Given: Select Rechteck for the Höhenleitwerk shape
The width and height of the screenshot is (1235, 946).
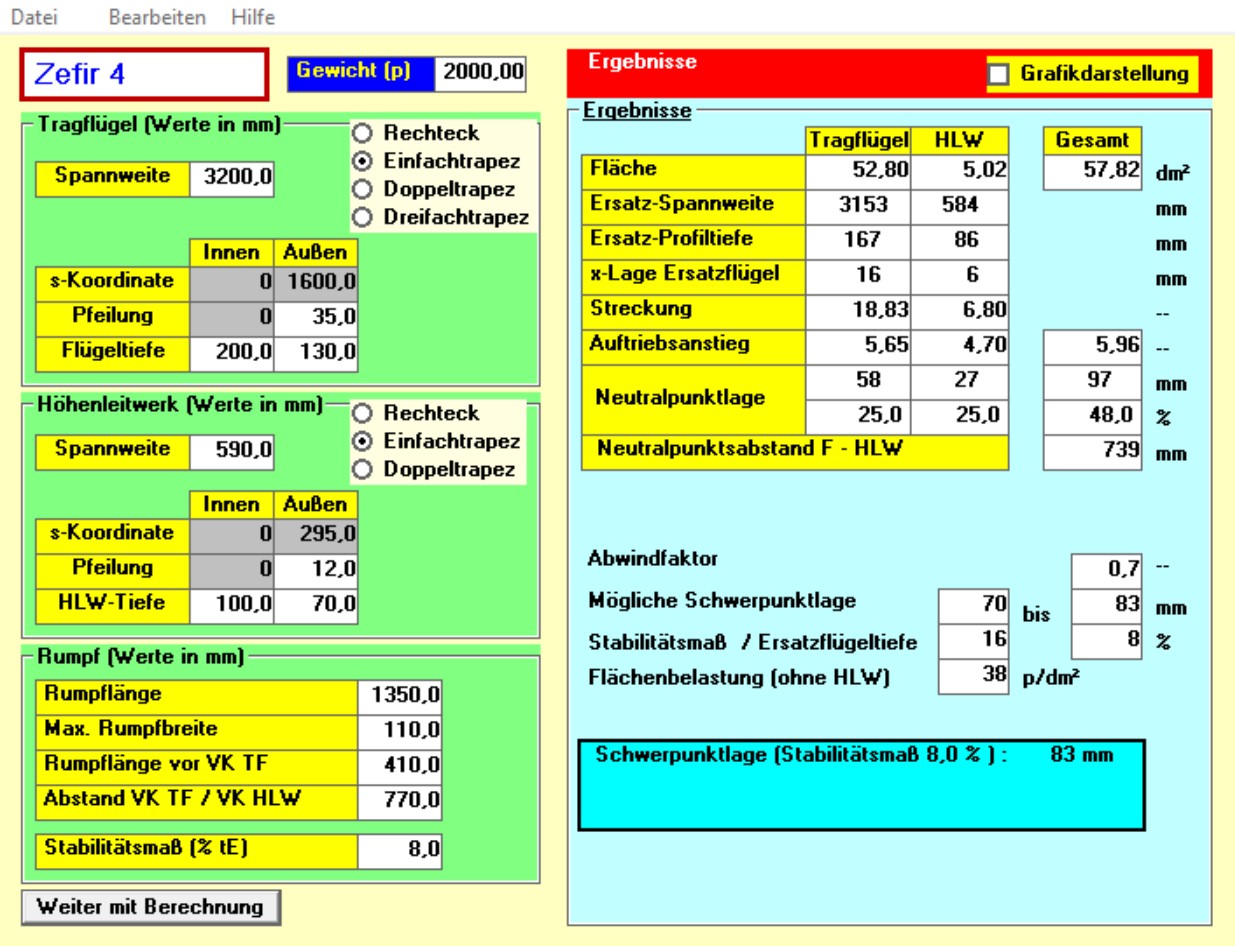Looking at the screenshot, I should coord(363,413).
